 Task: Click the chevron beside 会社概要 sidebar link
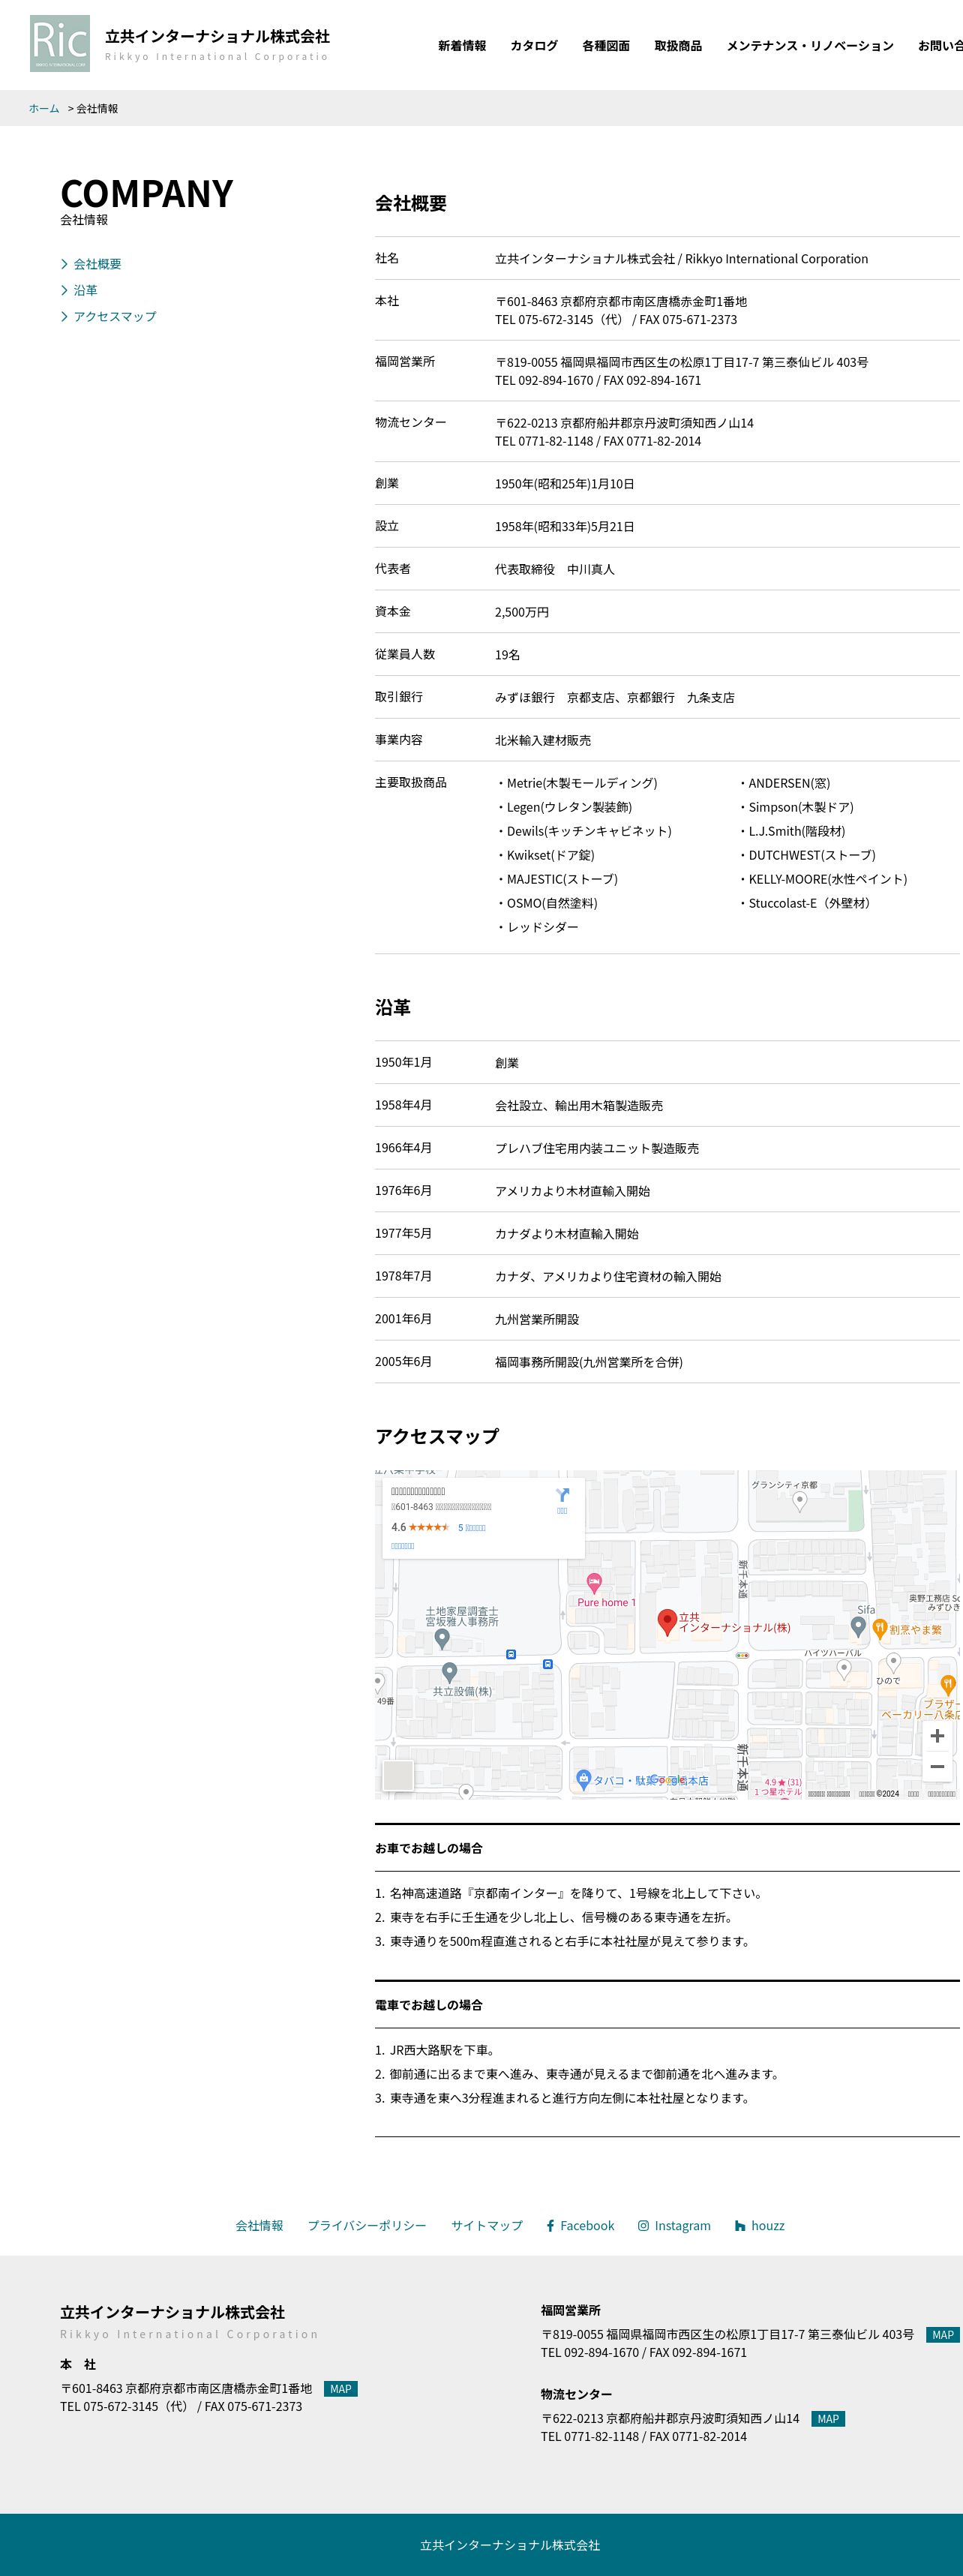click(65, 264)
